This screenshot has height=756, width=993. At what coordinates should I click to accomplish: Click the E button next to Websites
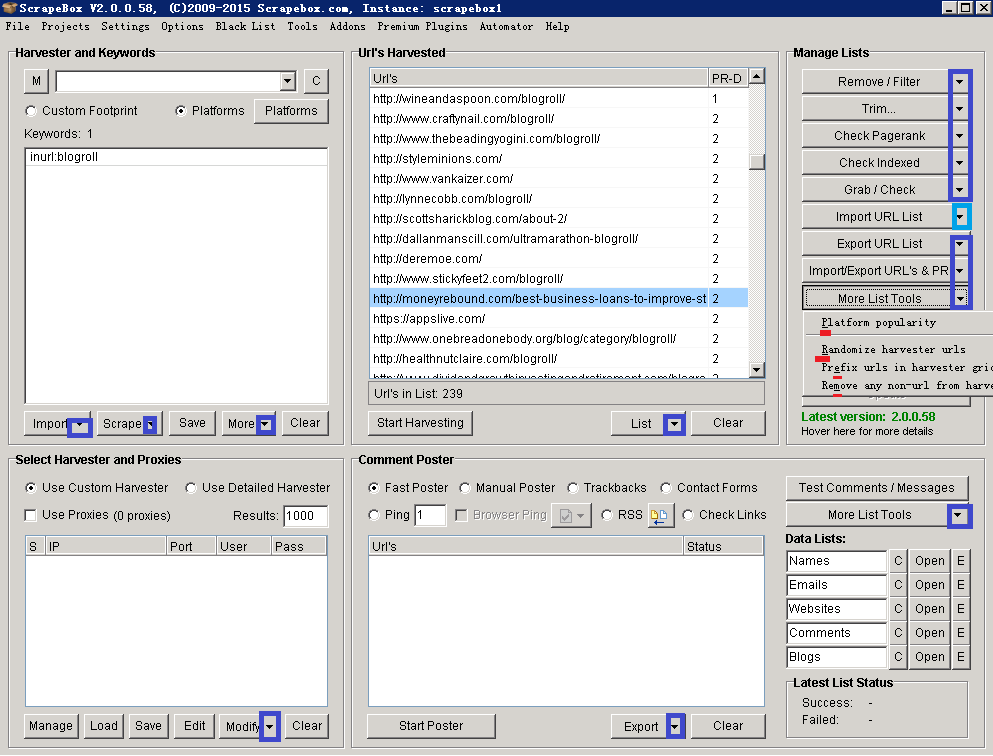point(961,609)
